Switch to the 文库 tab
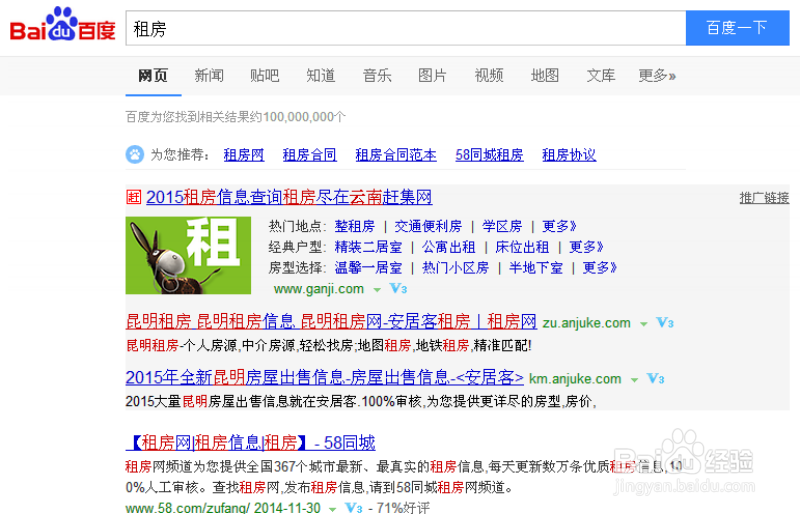 pos(601,76)
